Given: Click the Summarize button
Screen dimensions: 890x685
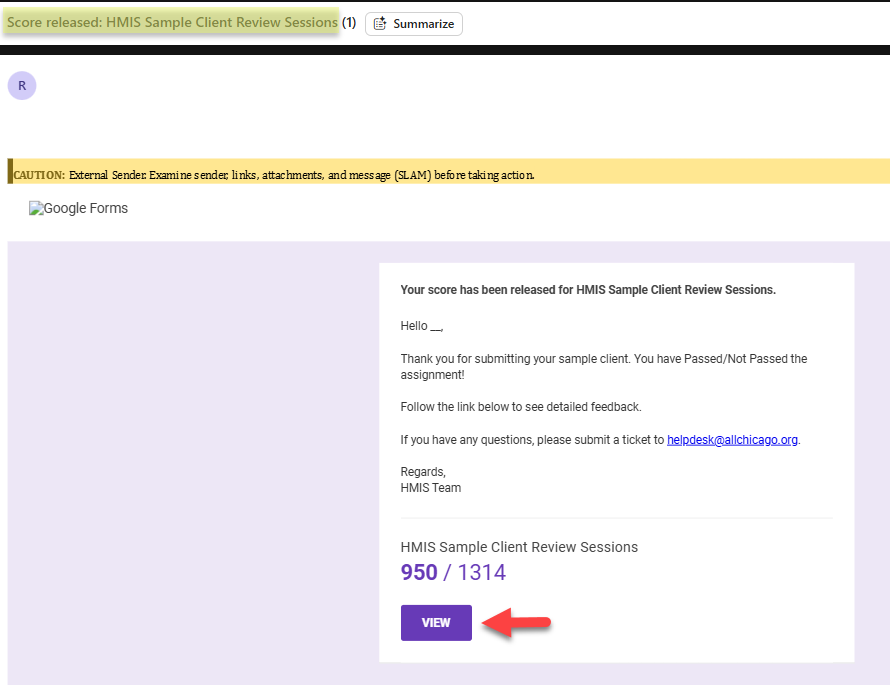Looking at the screenshot, I should coord(414,23).
